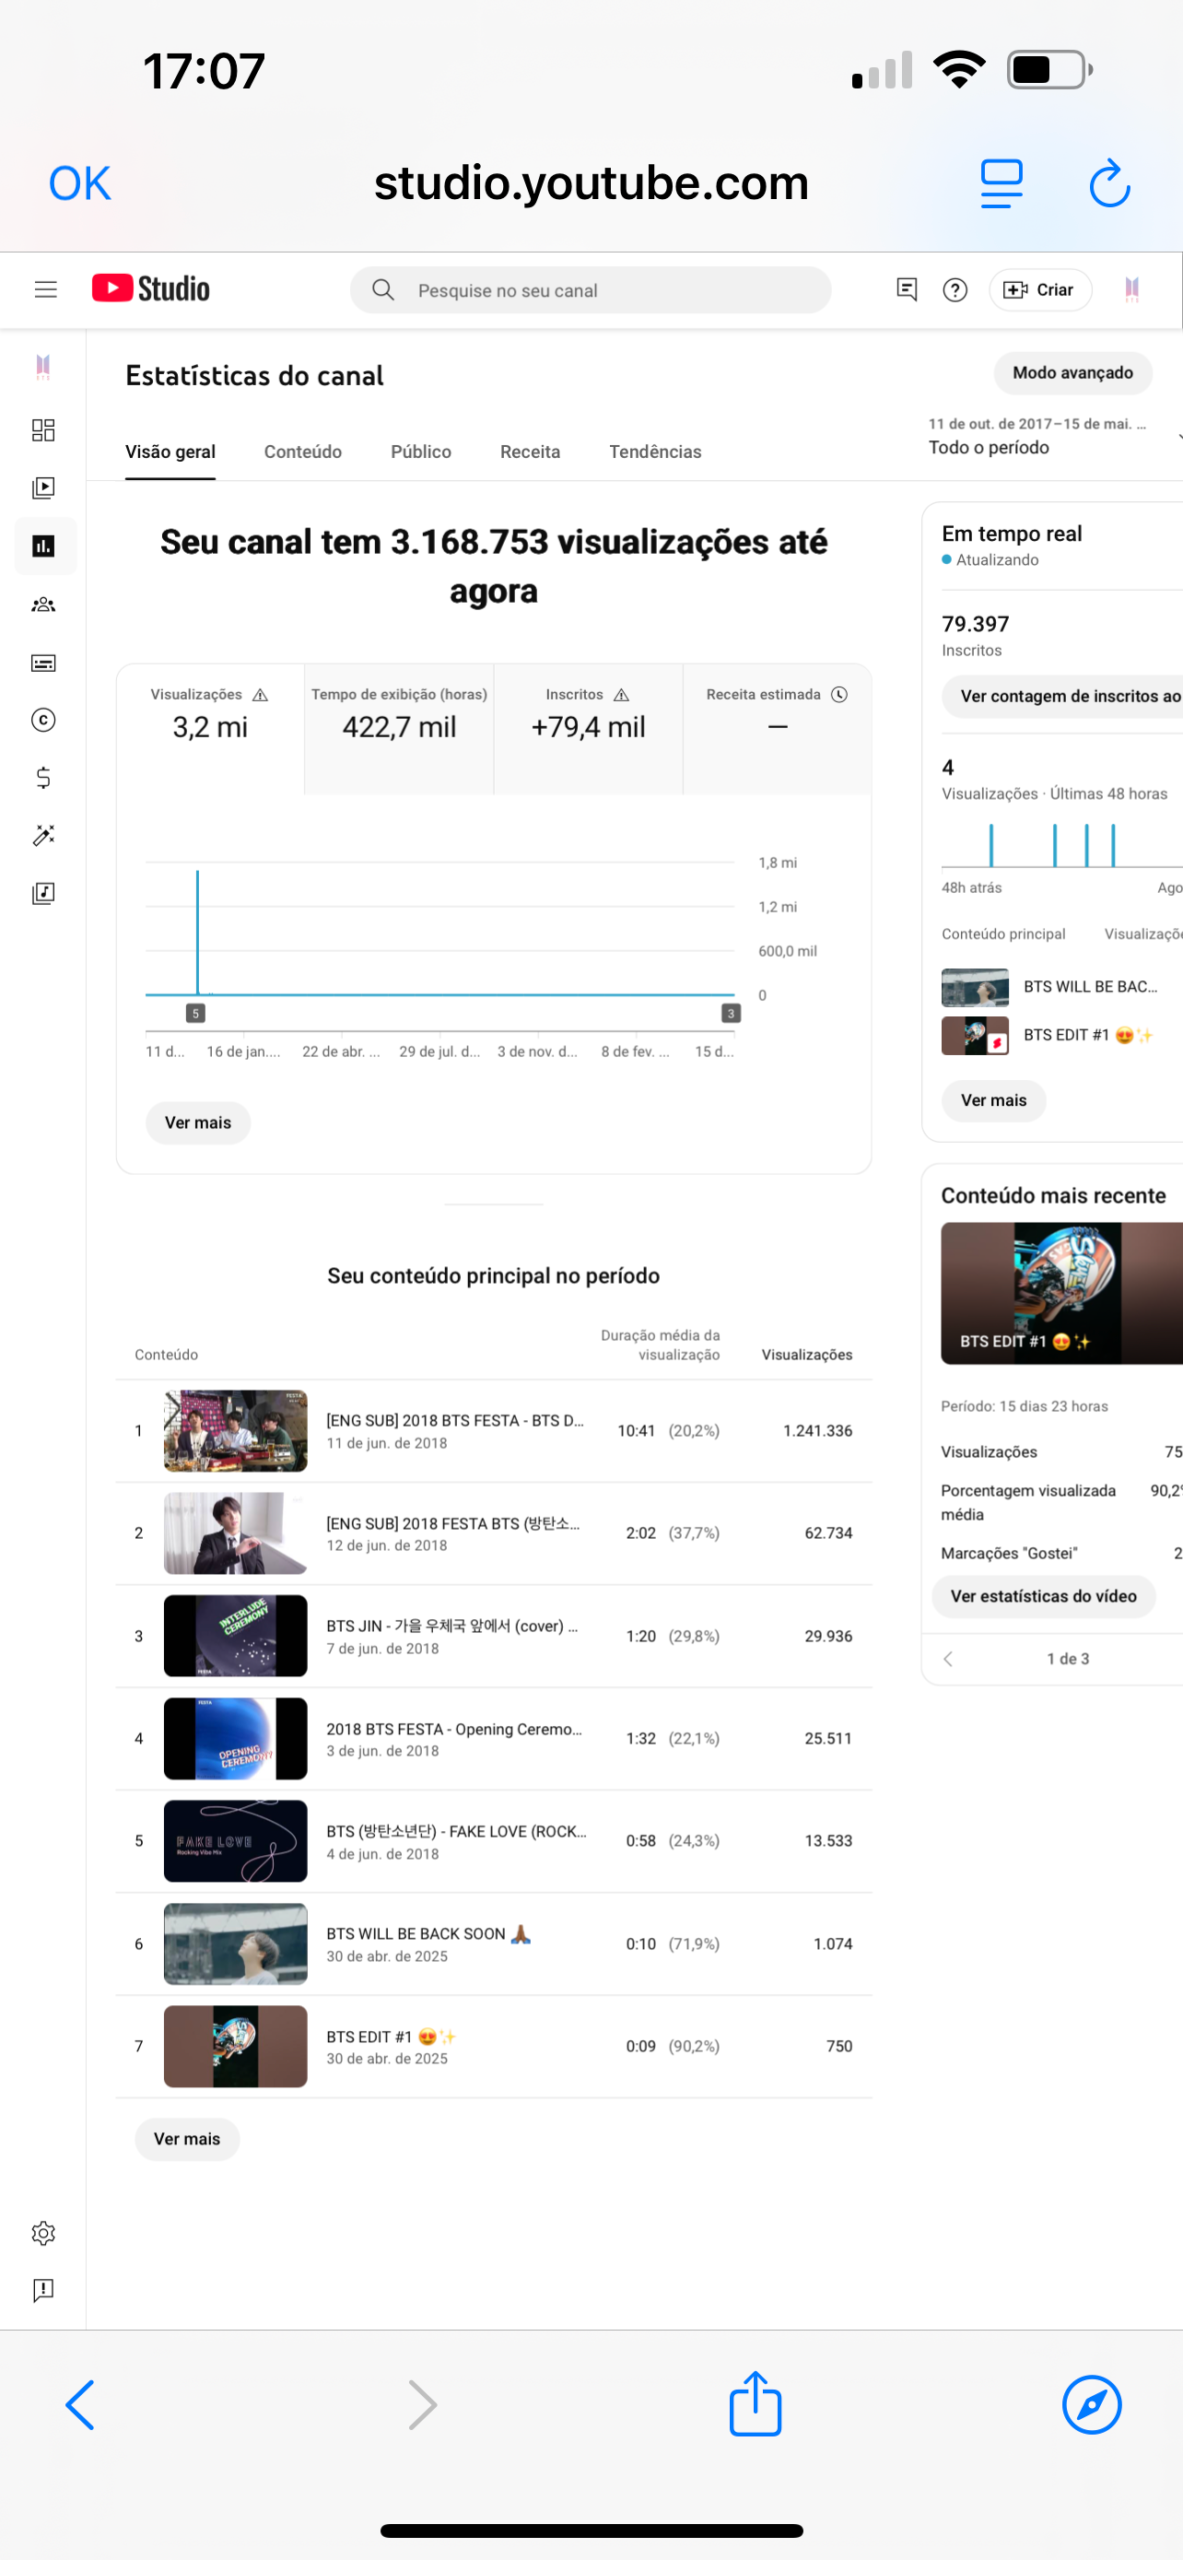Image resolution: width=1183 pixels, height=2560 pixels.
Task: Open Earn dollar sidebar icon
Action: [43, 778]
